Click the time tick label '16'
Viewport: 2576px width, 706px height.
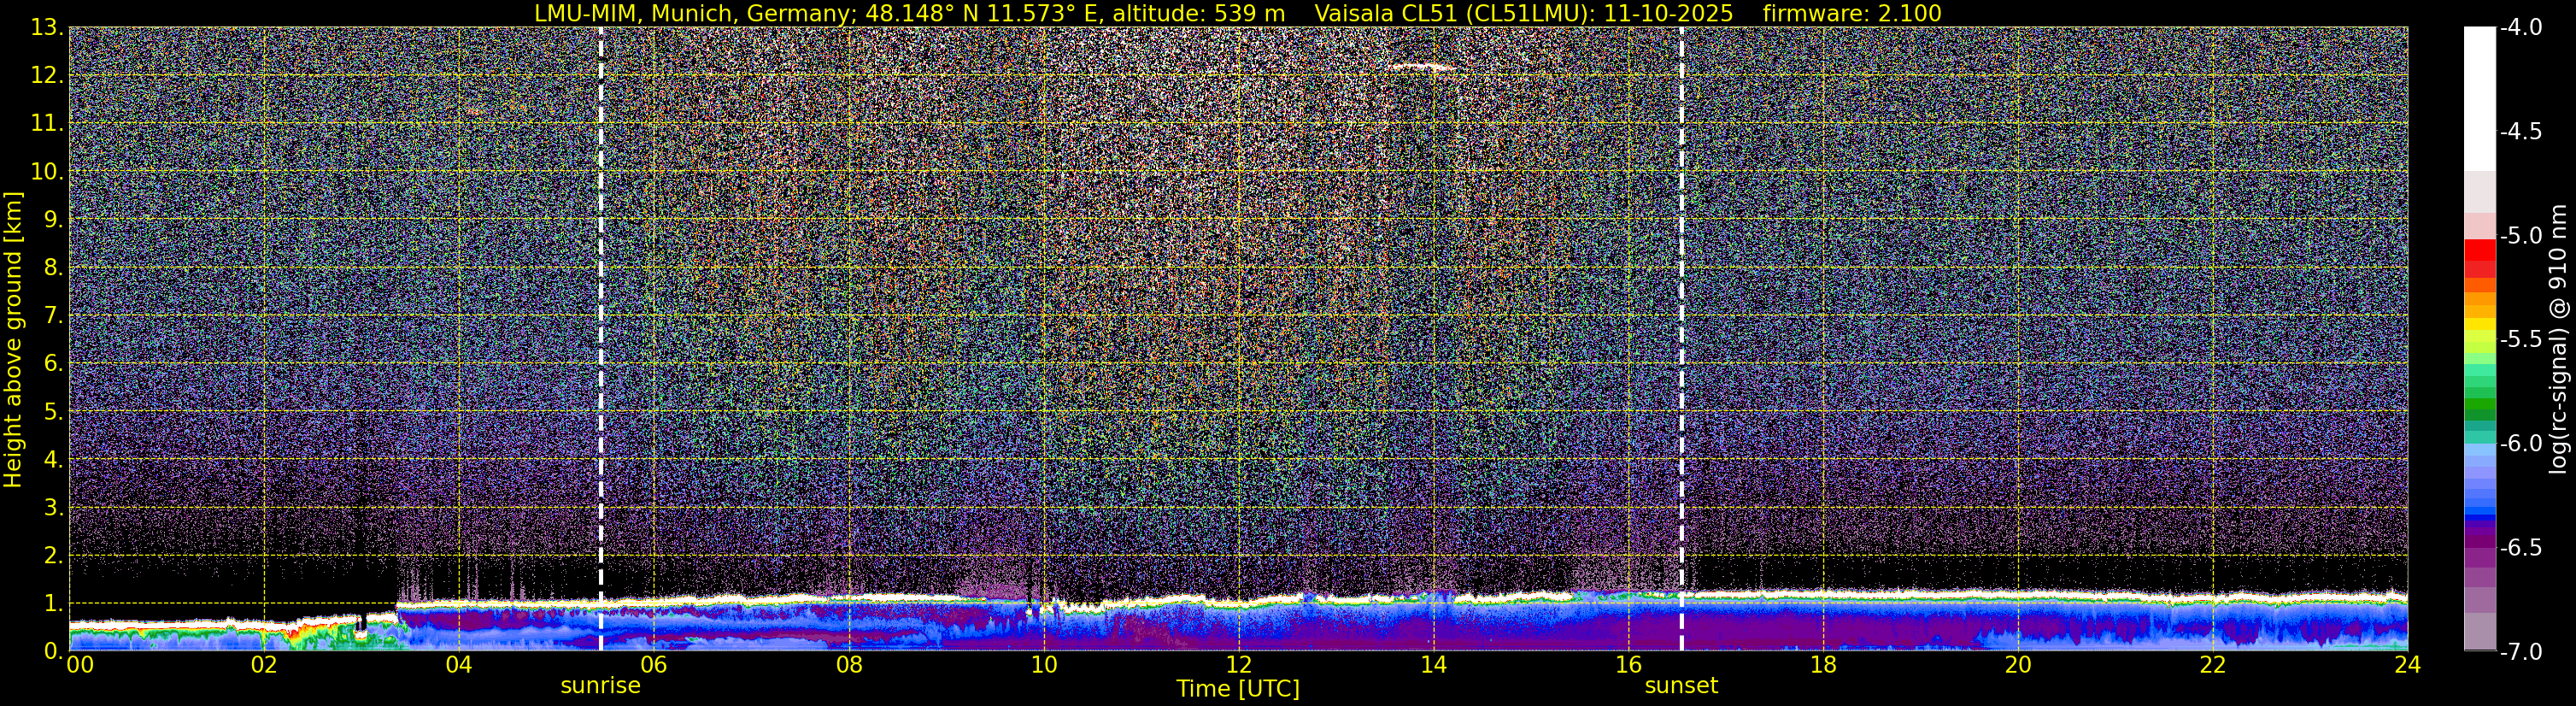[1628, 665]
